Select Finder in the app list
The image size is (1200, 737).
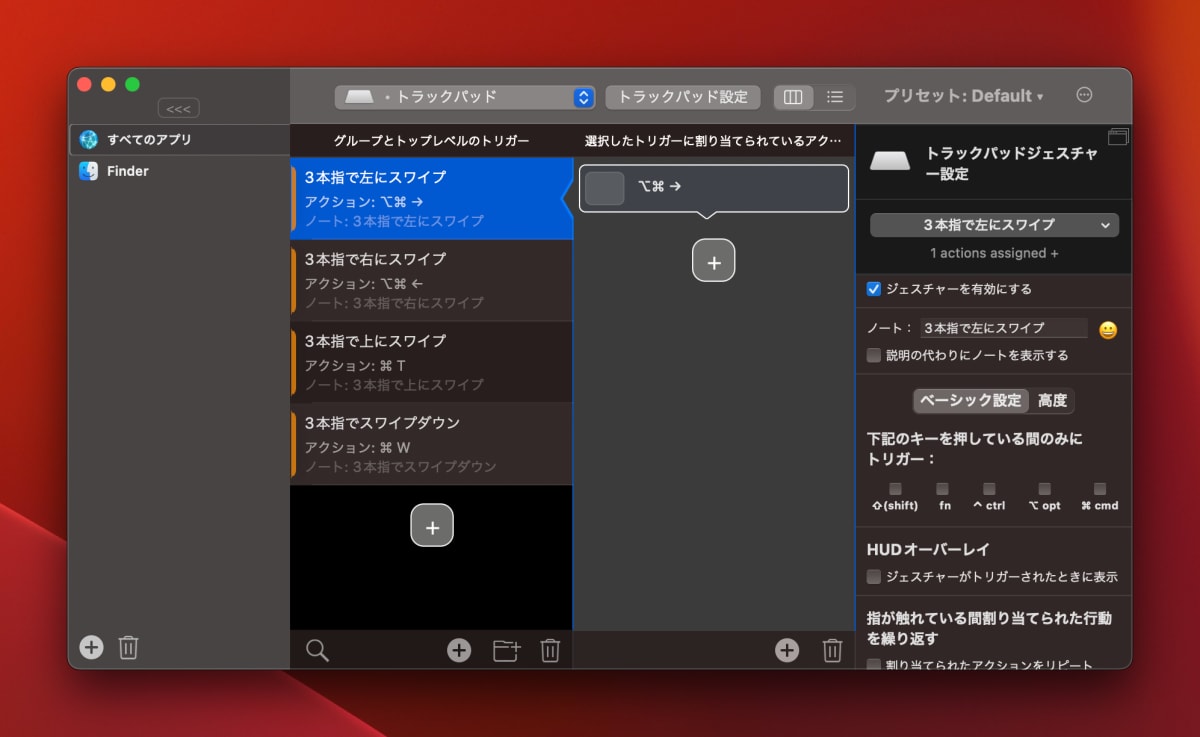pos(179,171)
